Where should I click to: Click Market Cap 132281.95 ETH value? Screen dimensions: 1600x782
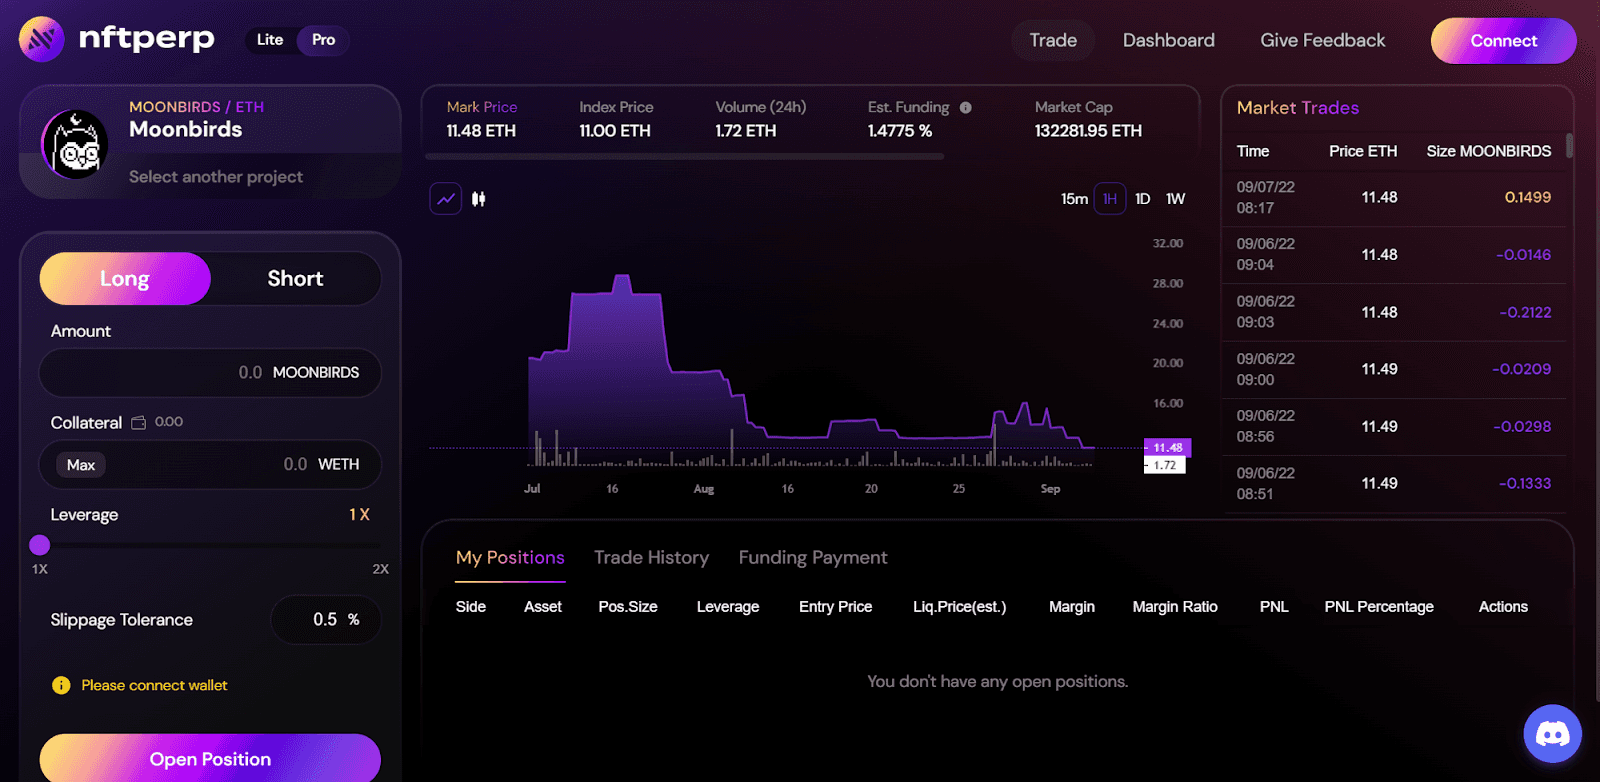click(1088, 131)
